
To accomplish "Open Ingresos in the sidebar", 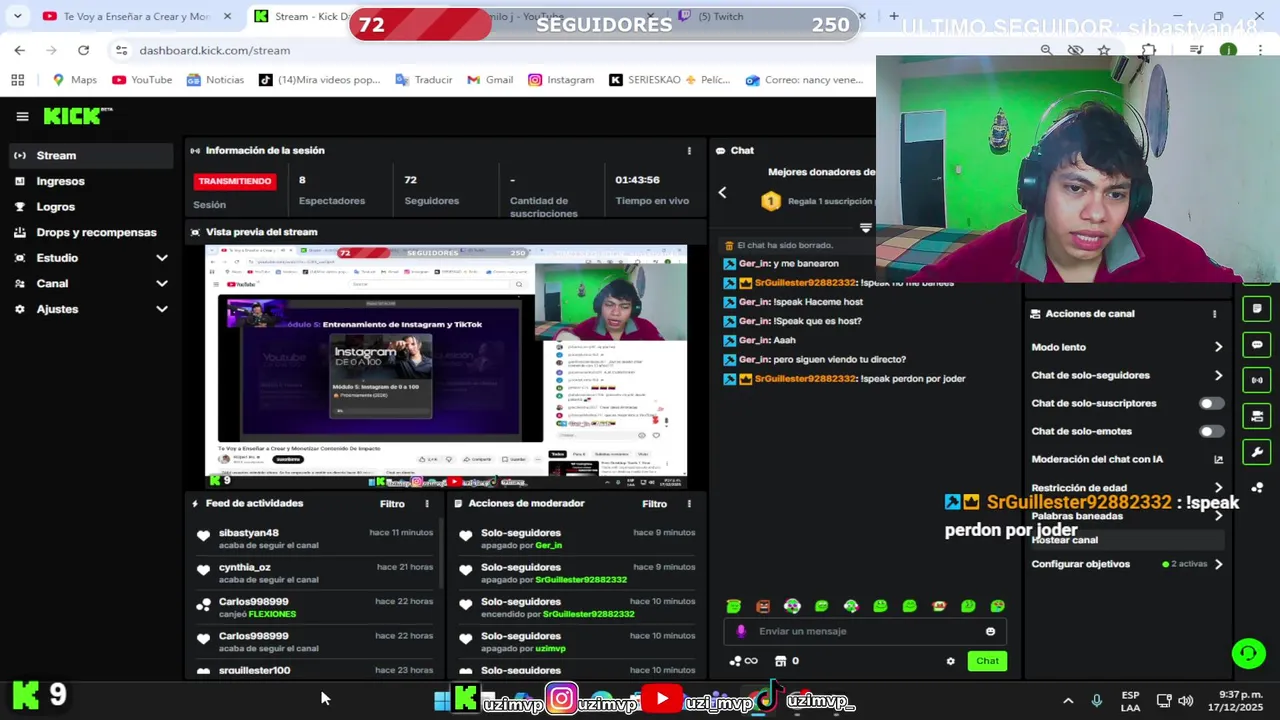I will [92, 181].
